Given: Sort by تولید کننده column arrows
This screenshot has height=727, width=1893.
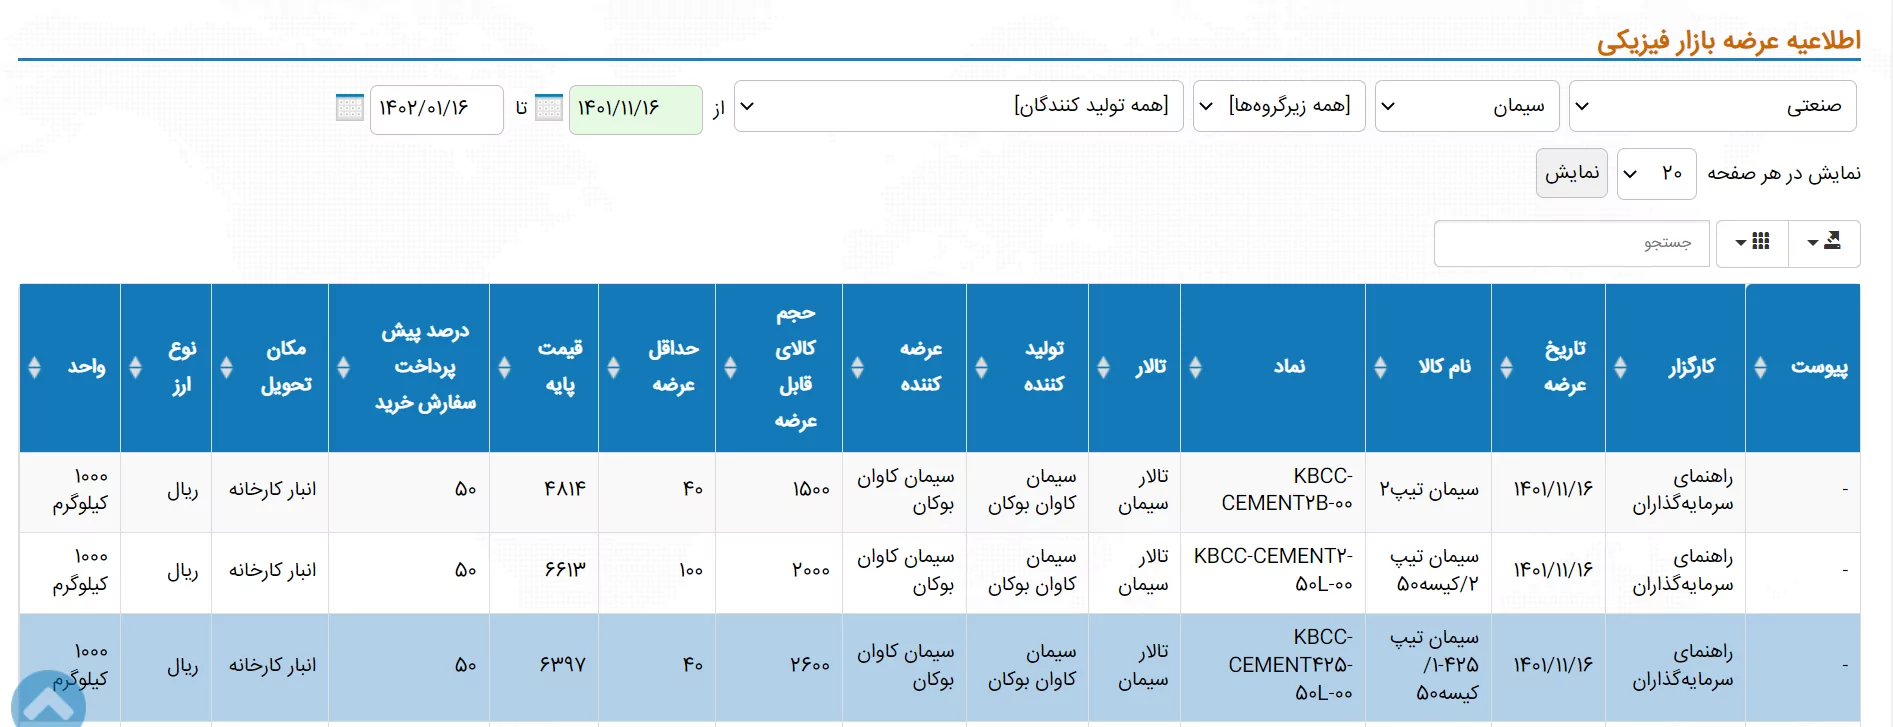Looking at the screenshot, I should click(x=981, y=367).
